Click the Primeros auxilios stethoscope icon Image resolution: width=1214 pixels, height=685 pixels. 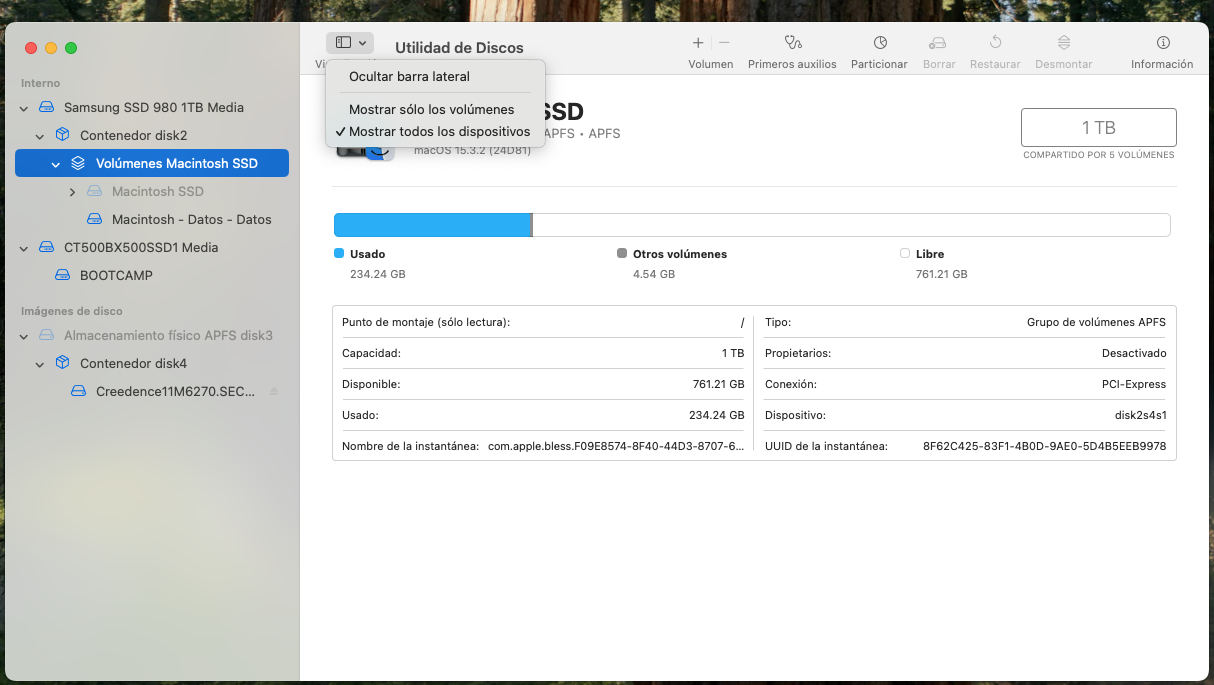click(792, 43)
